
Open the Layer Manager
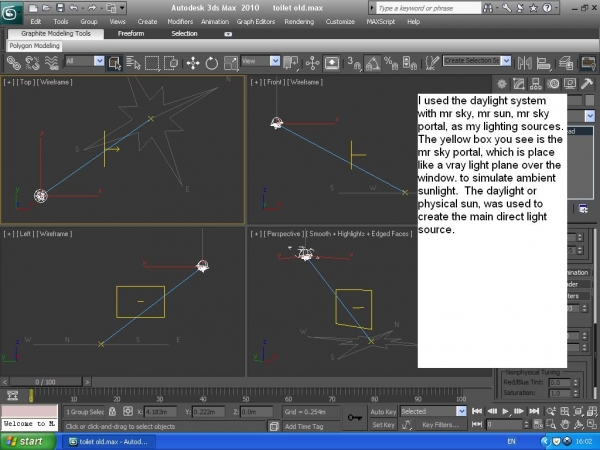(566, 63)
